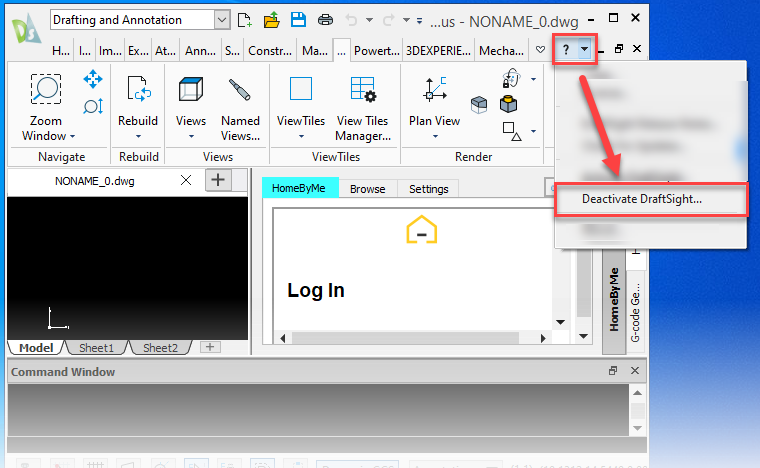Click the plus button to add drawing tab
The height and width of the screenshot is (468, 760).
[218, 180]
